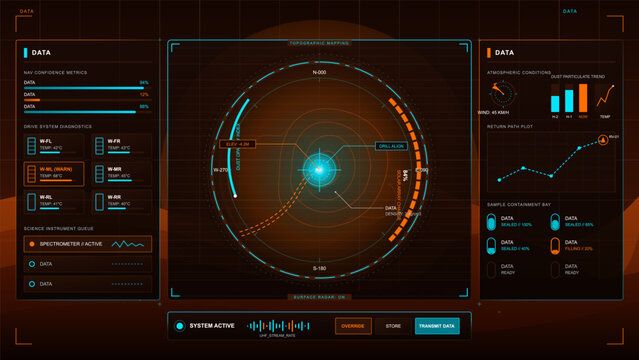Image resolution: width=639 pixels, height=360 pixels.
Task: Click the UHF stream rate waveform
Action: 278,326
